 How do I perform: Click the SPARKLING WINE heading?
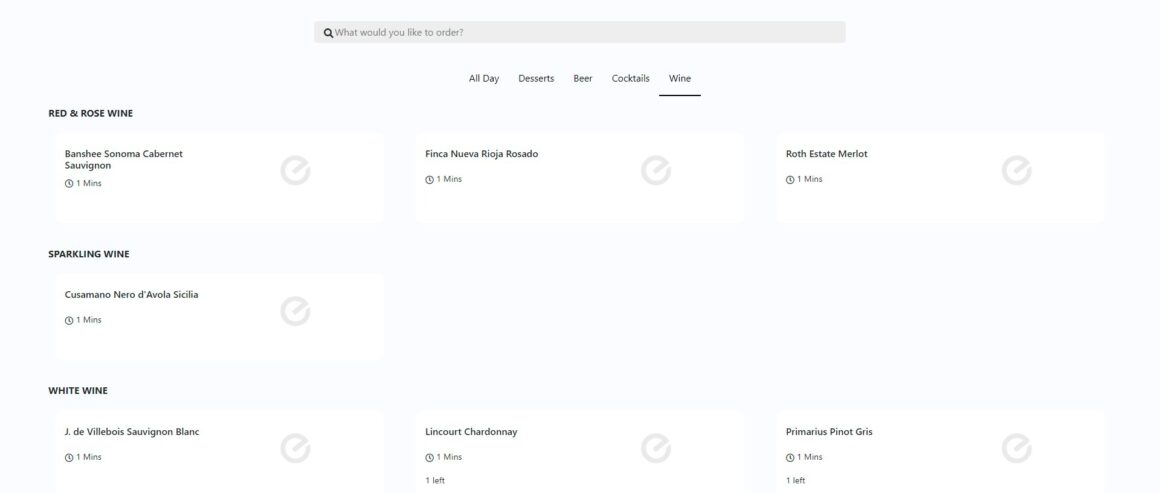click(89, 254)
